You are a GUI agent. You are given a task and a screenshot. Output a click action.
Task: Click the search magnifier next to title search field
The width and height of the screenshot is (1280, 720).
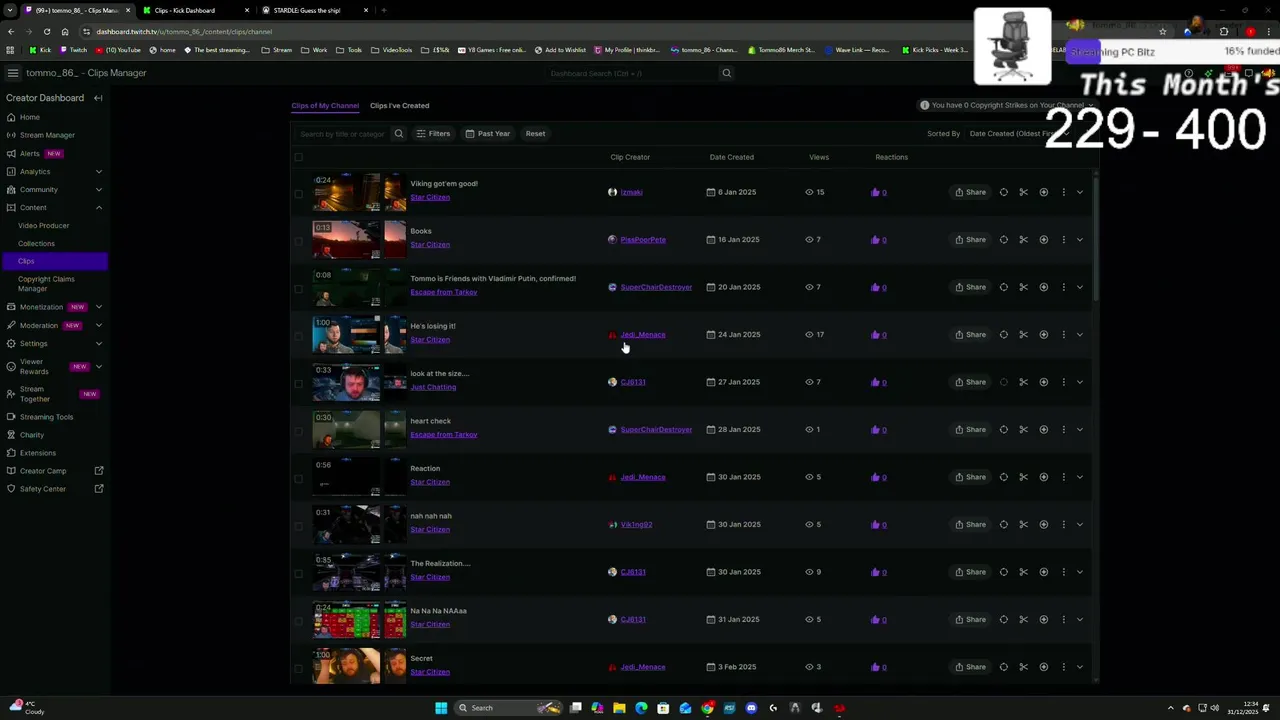coord(398,134)
